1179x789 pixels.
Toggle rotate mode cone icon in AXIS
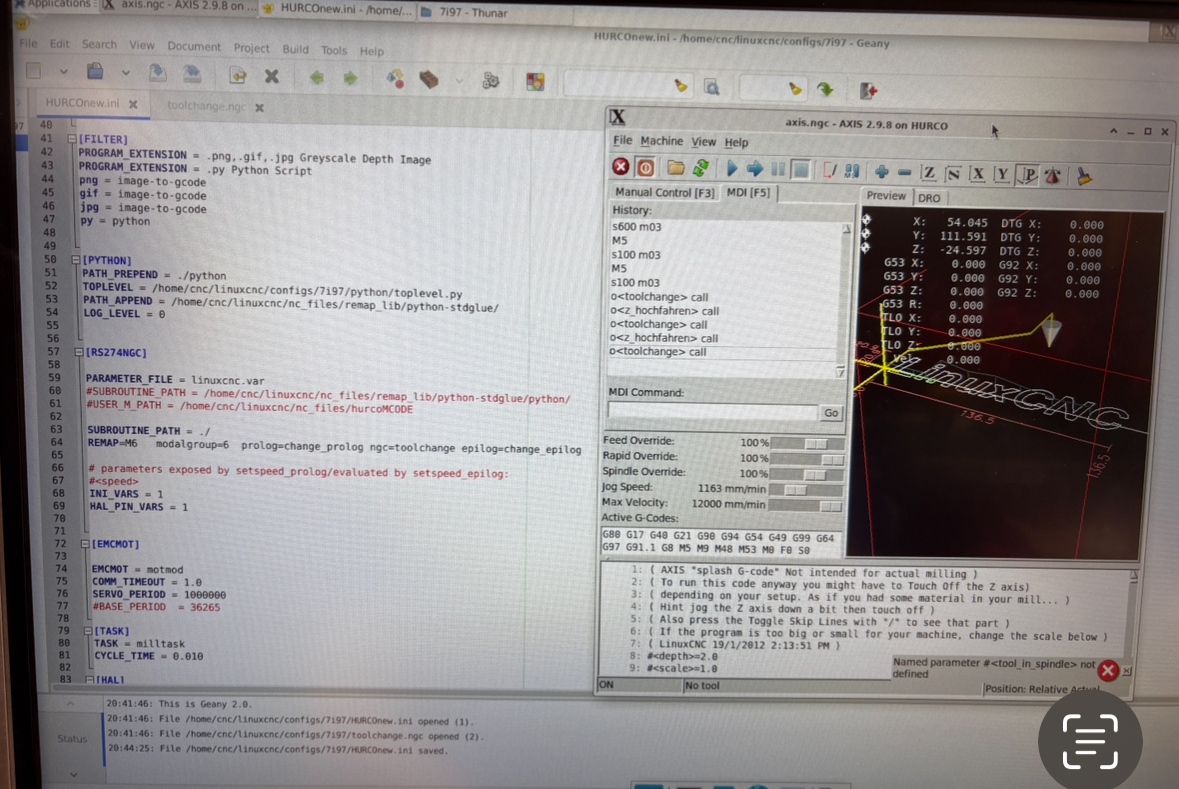tap(1052, 176)
